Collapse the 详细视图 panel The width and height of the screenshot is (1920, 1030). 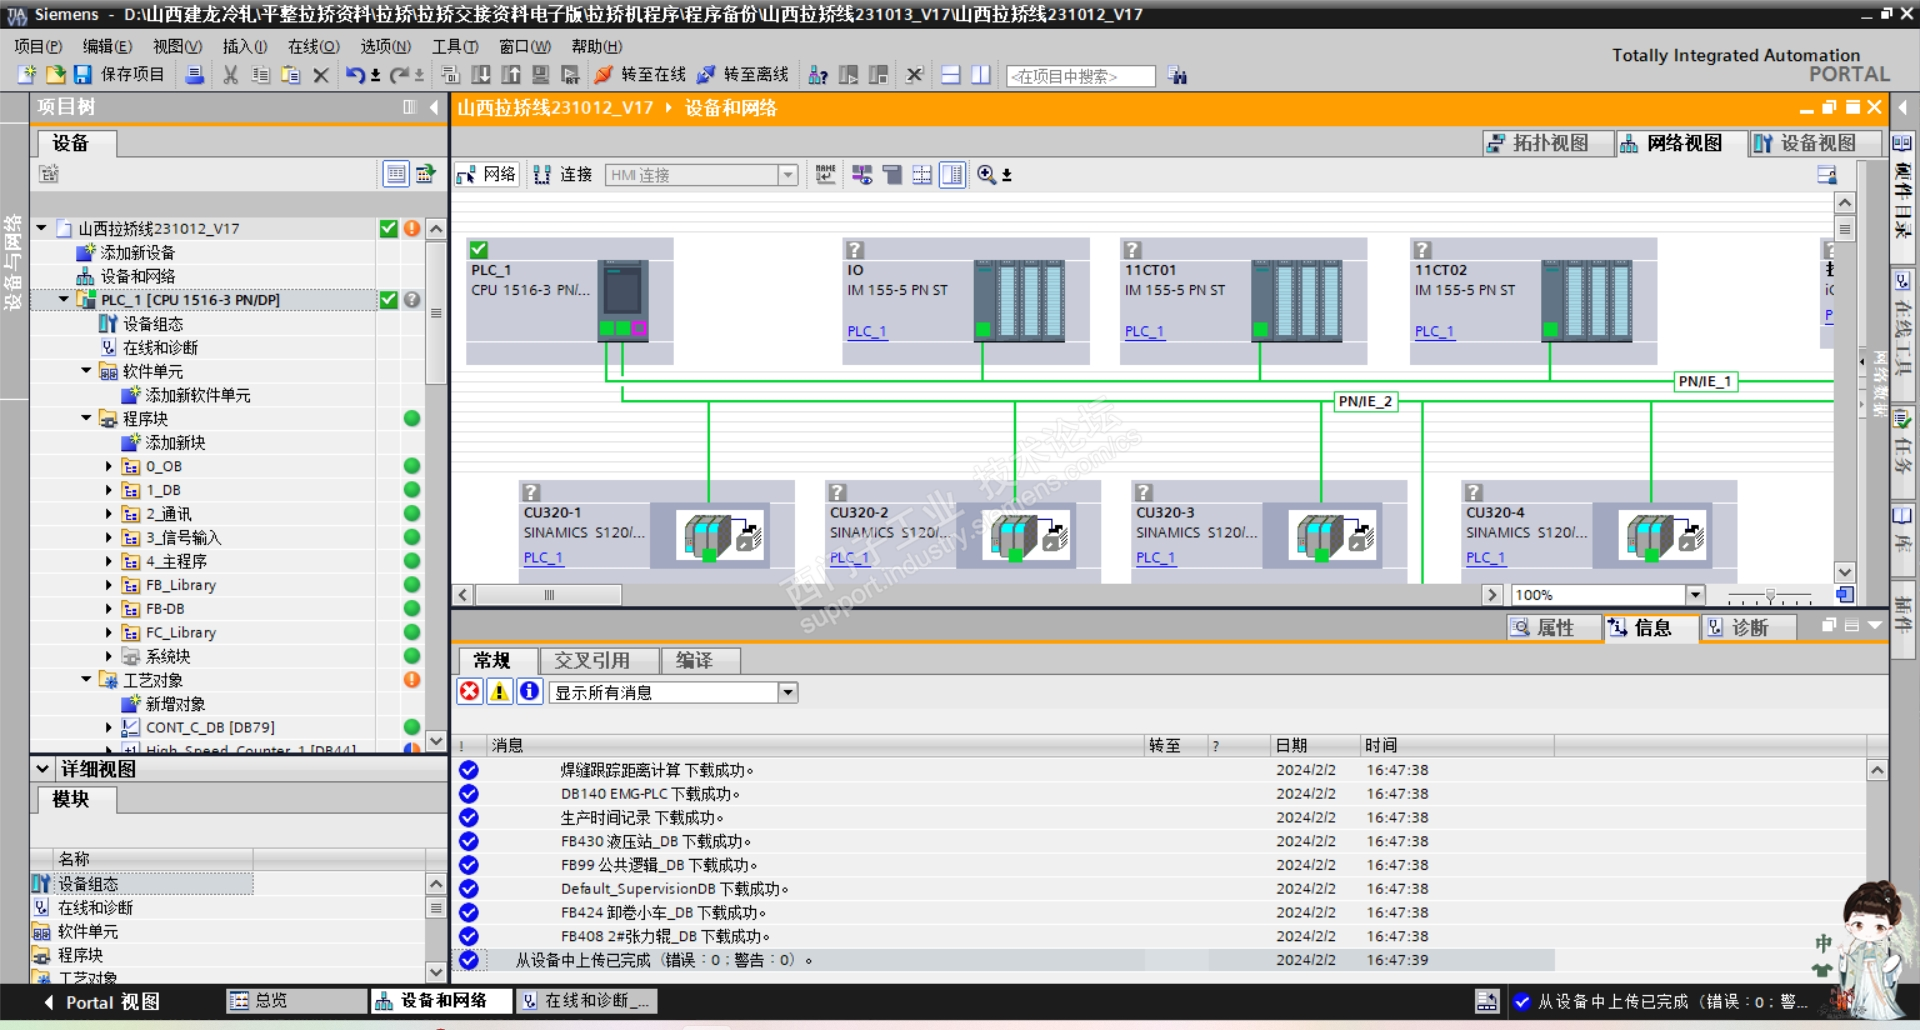[42, 769]
